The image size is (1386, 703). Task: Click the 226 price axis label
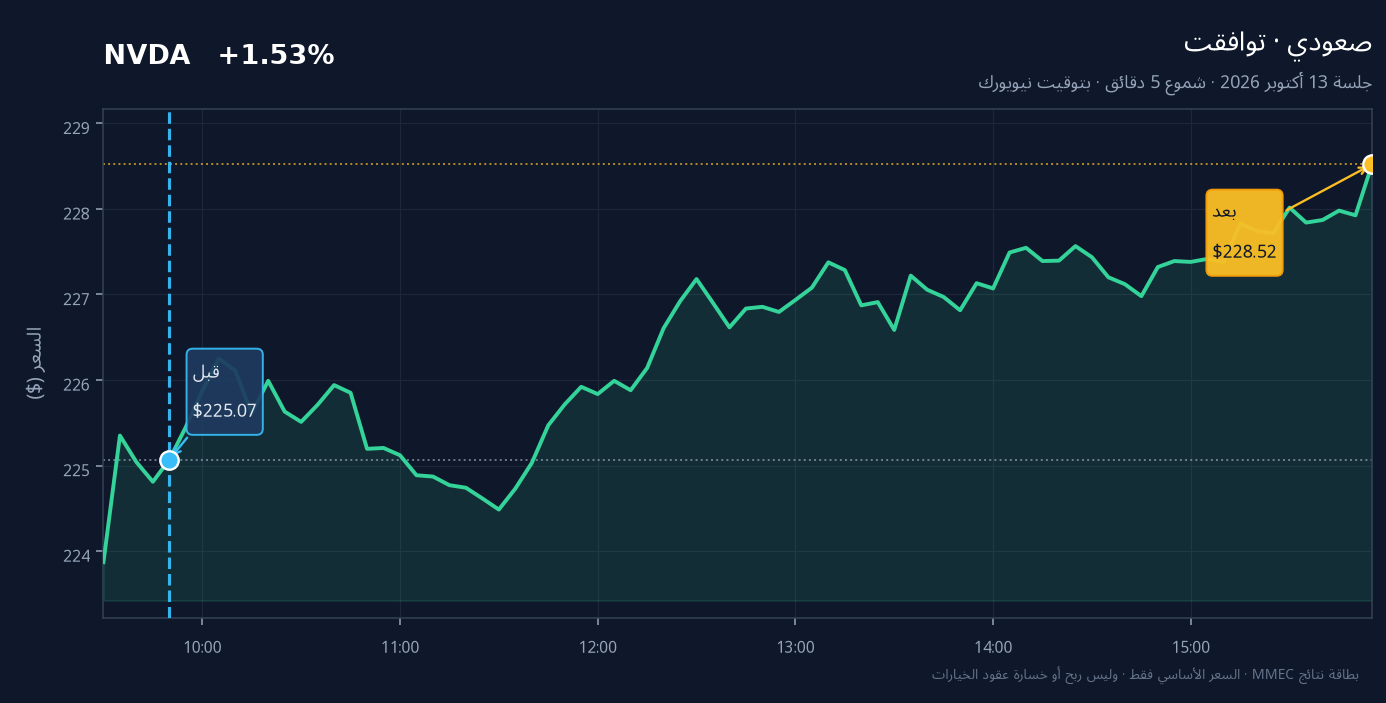point(77,384)
